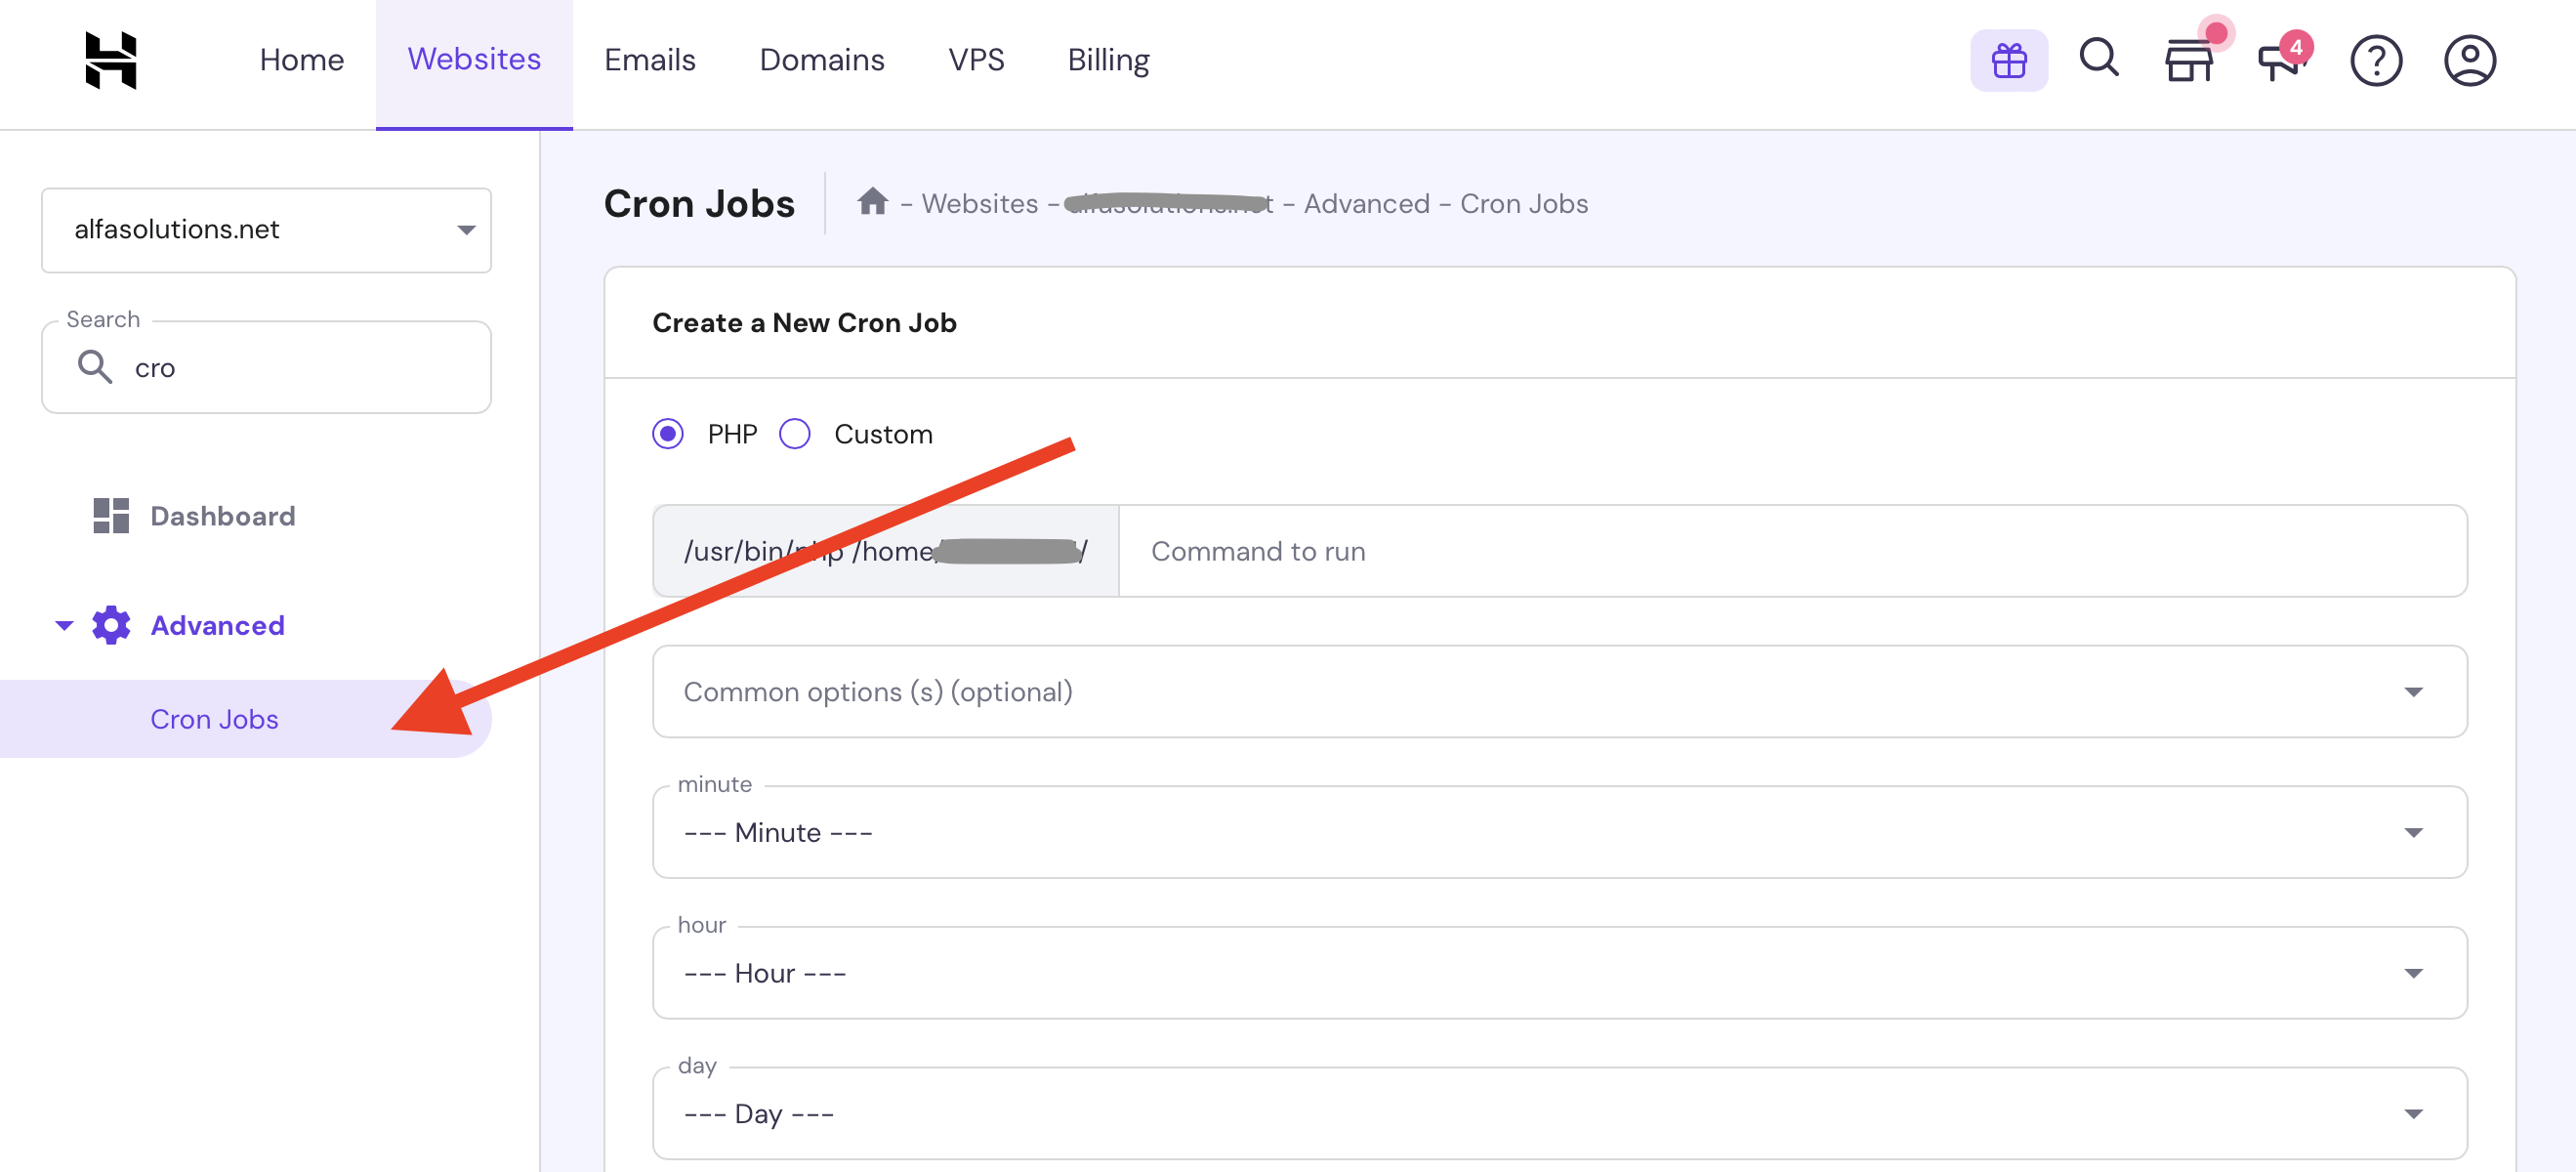
Task: Click the breadcrumb home icon
Action: pos(872,202)
